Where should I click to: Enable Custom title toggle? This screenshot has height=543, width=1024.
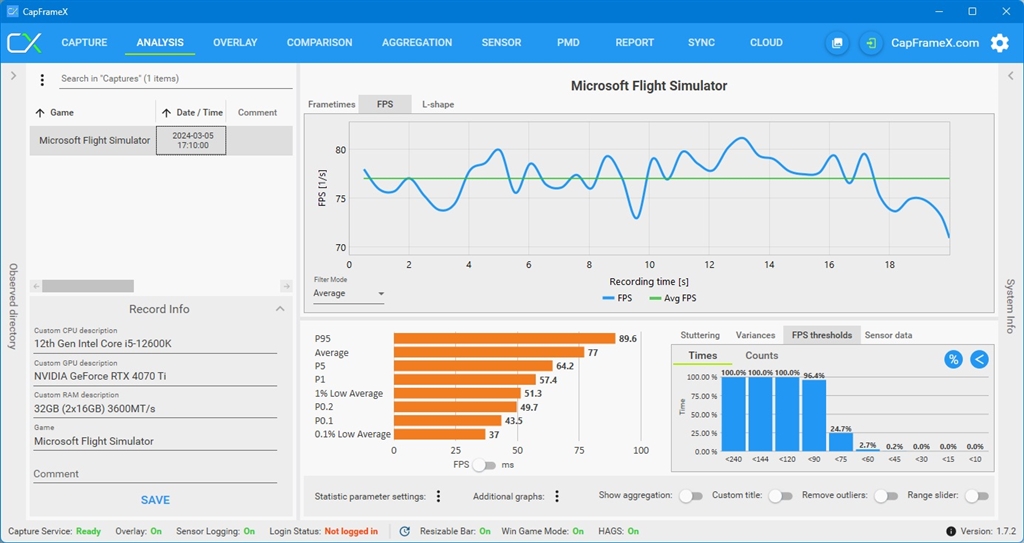[x=780, y=496]
